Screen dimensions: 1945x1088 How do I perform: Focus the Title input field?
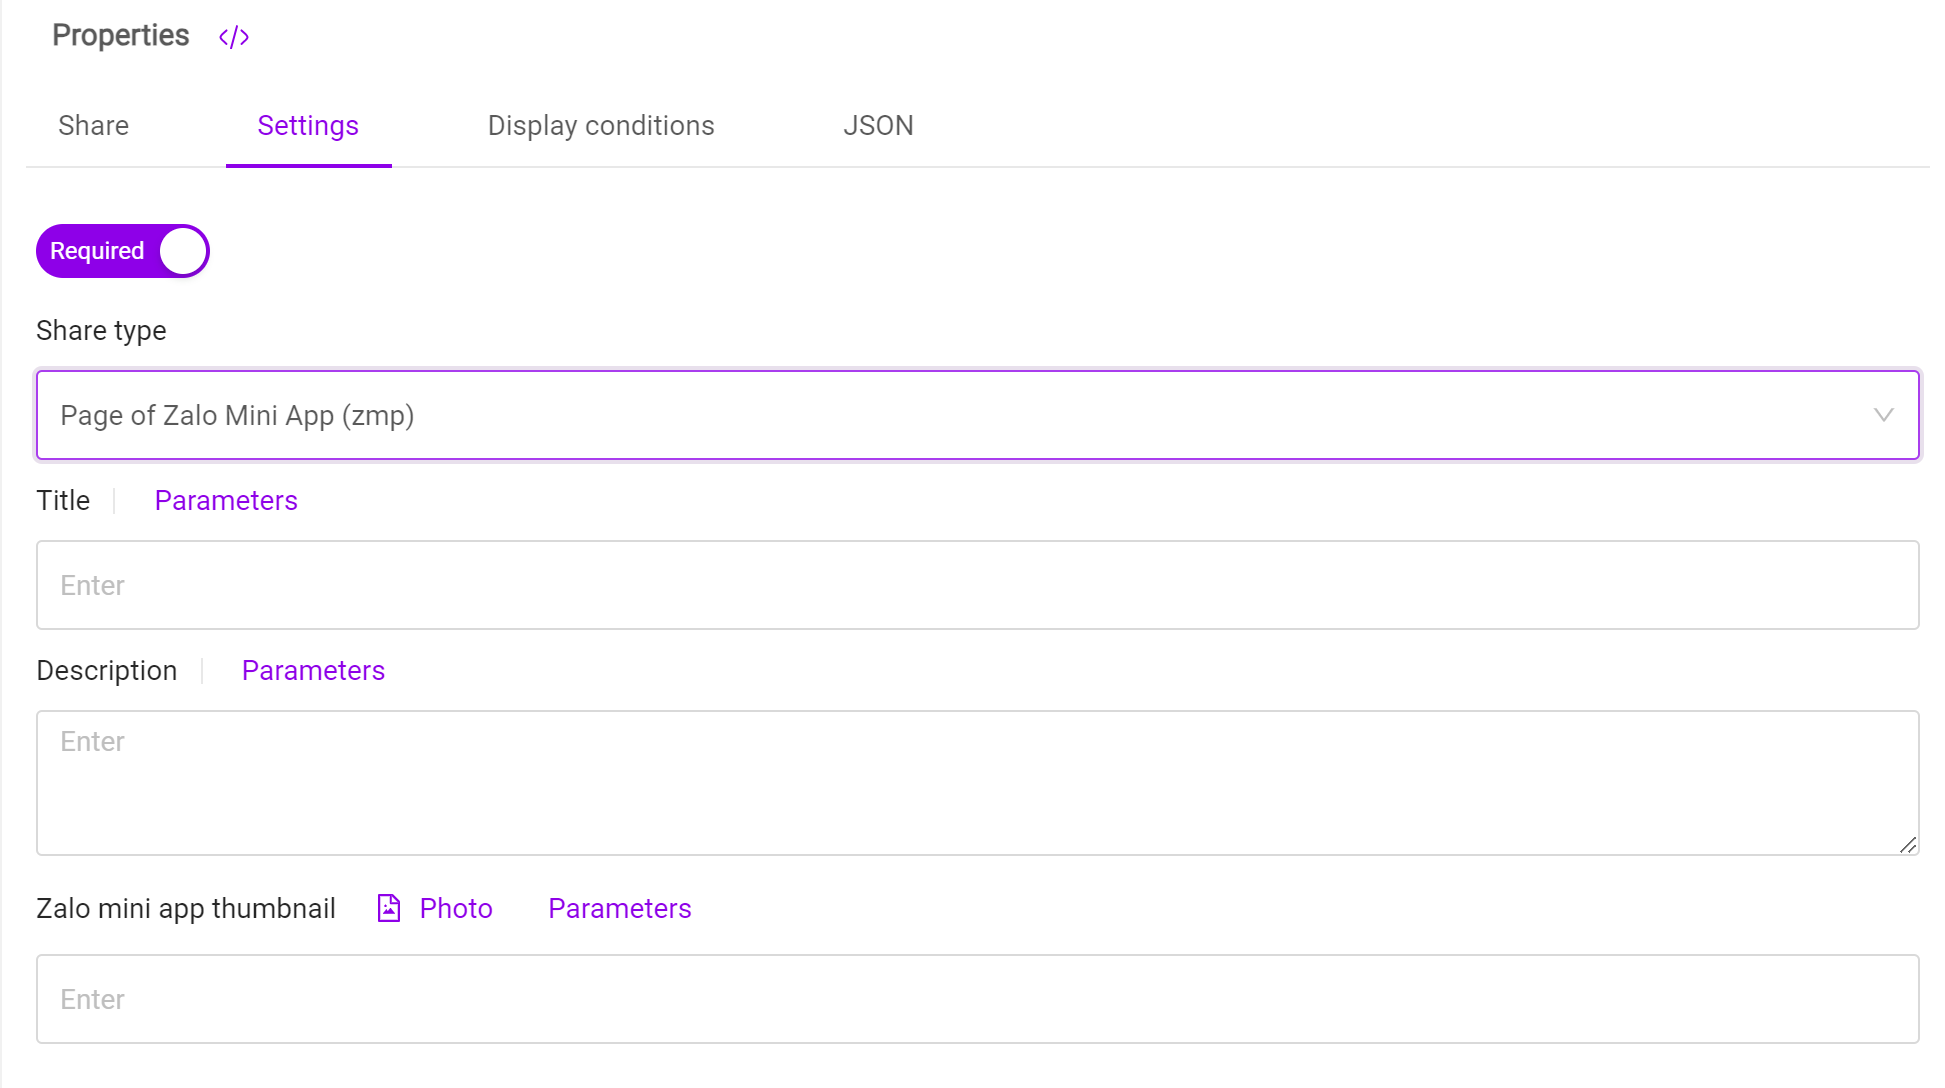click(x=977, y=585)
